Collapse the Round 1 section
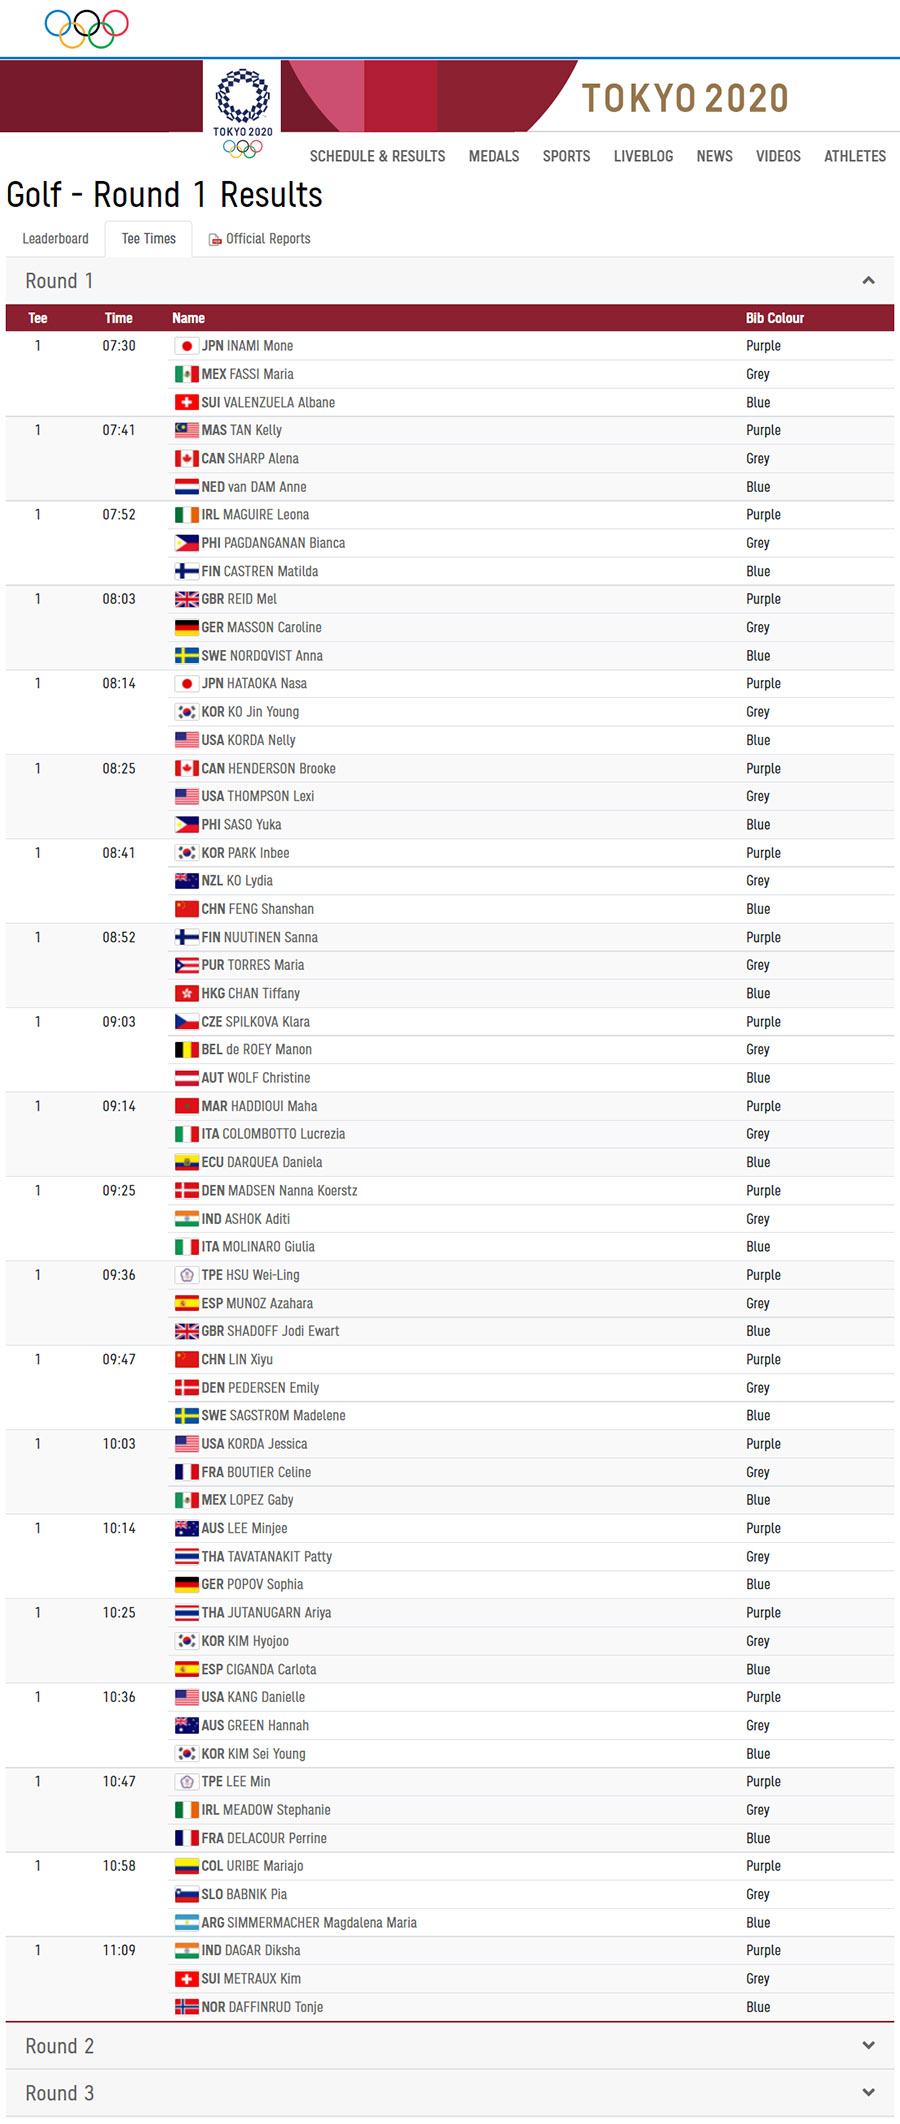The height and width of the screenshot is (2124, 900). [868, 281]
